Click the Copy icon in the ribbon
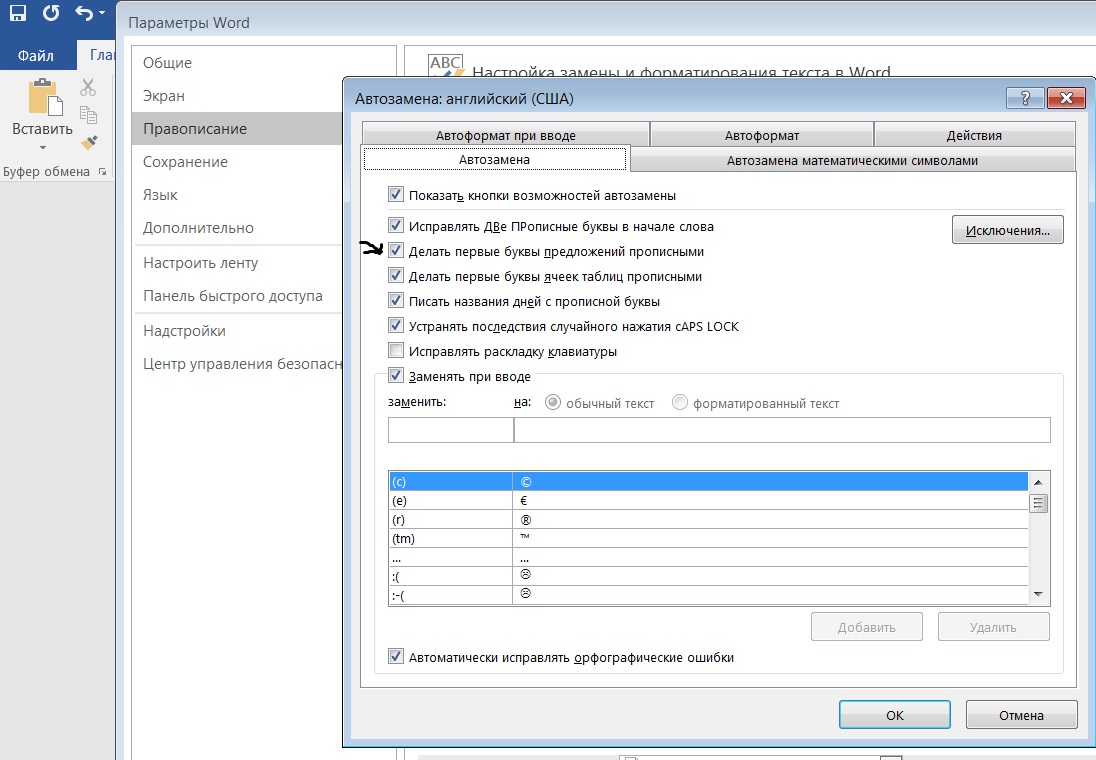 [x=88, y=115]
